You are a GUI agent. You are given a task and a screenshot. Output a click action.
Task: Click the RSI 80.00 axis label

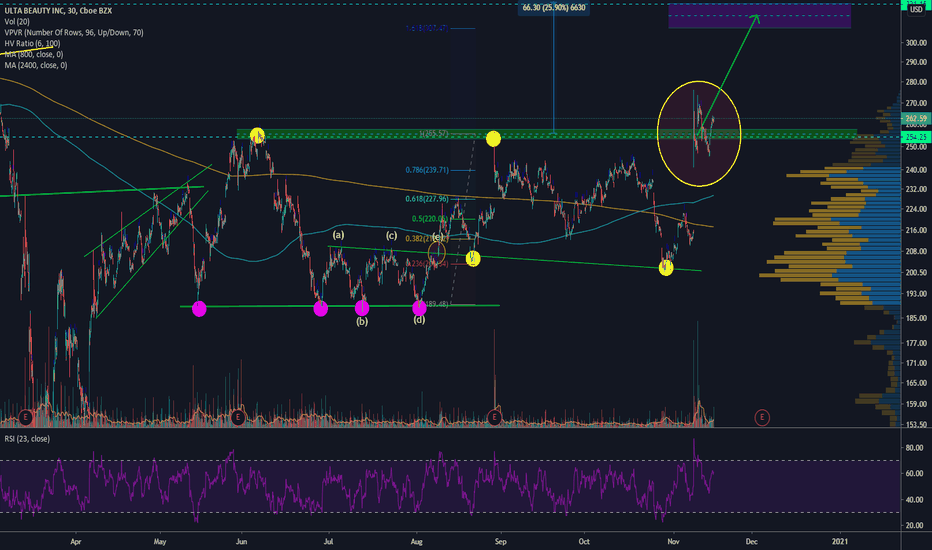click(x=914, y=448)
